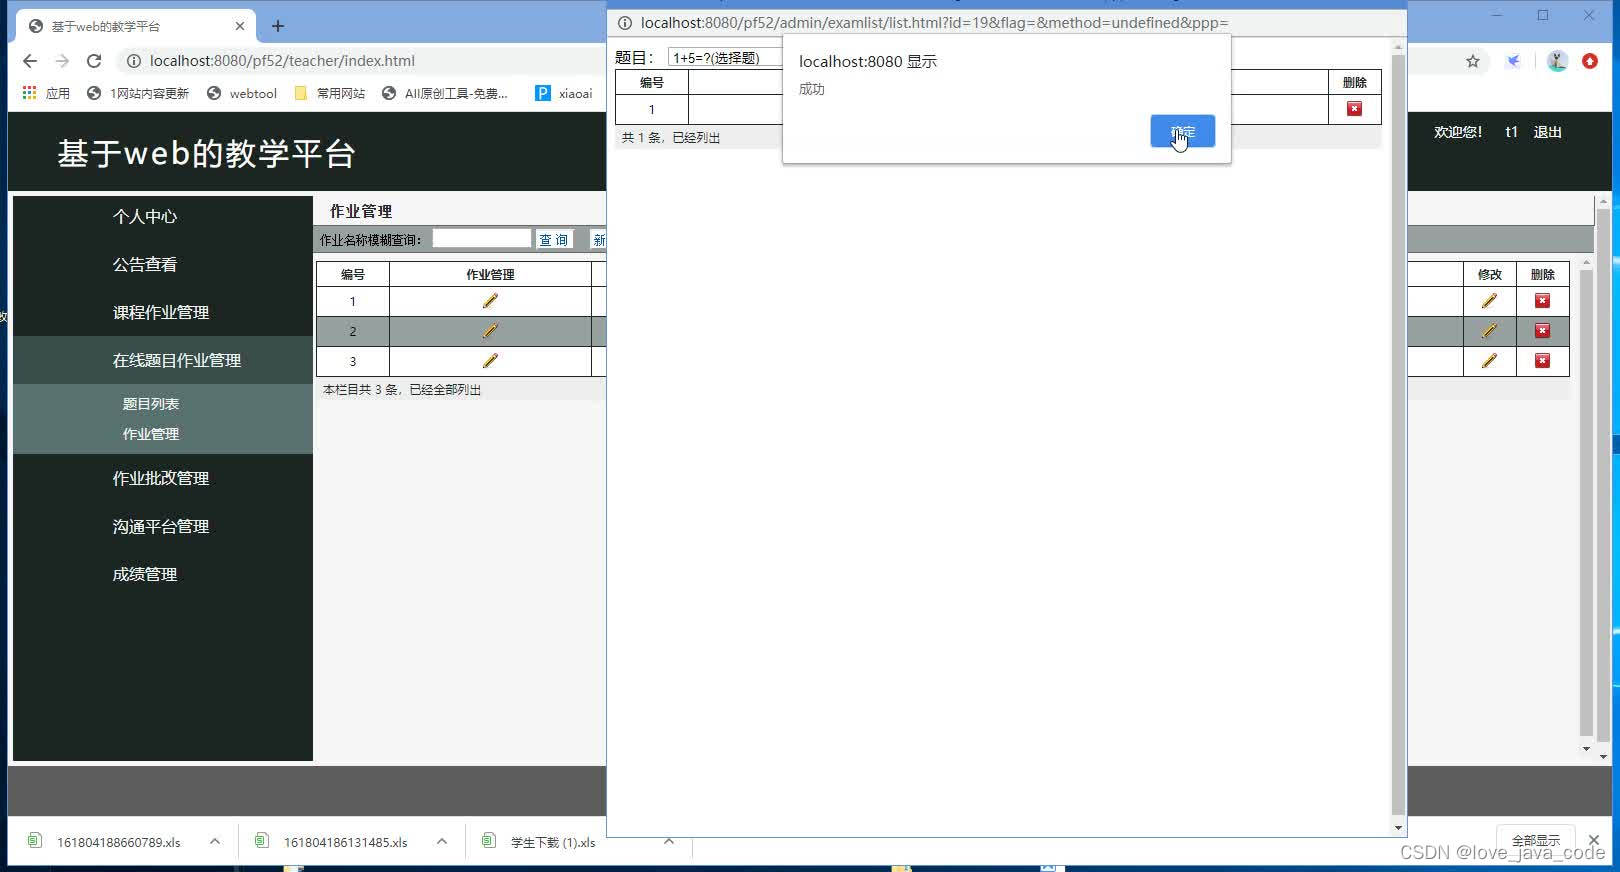Click status text 本栏目共 3 条
Viewport: 1620px width, 872px height.
(402, 390)
